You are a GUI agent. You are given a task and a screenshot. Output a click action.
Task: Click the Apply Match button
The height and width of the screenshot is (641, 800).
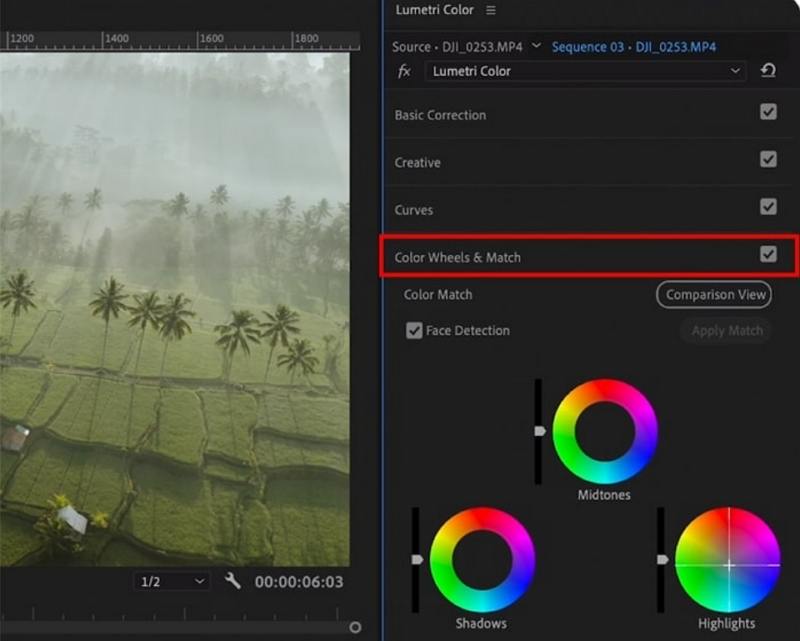(726, 331)
